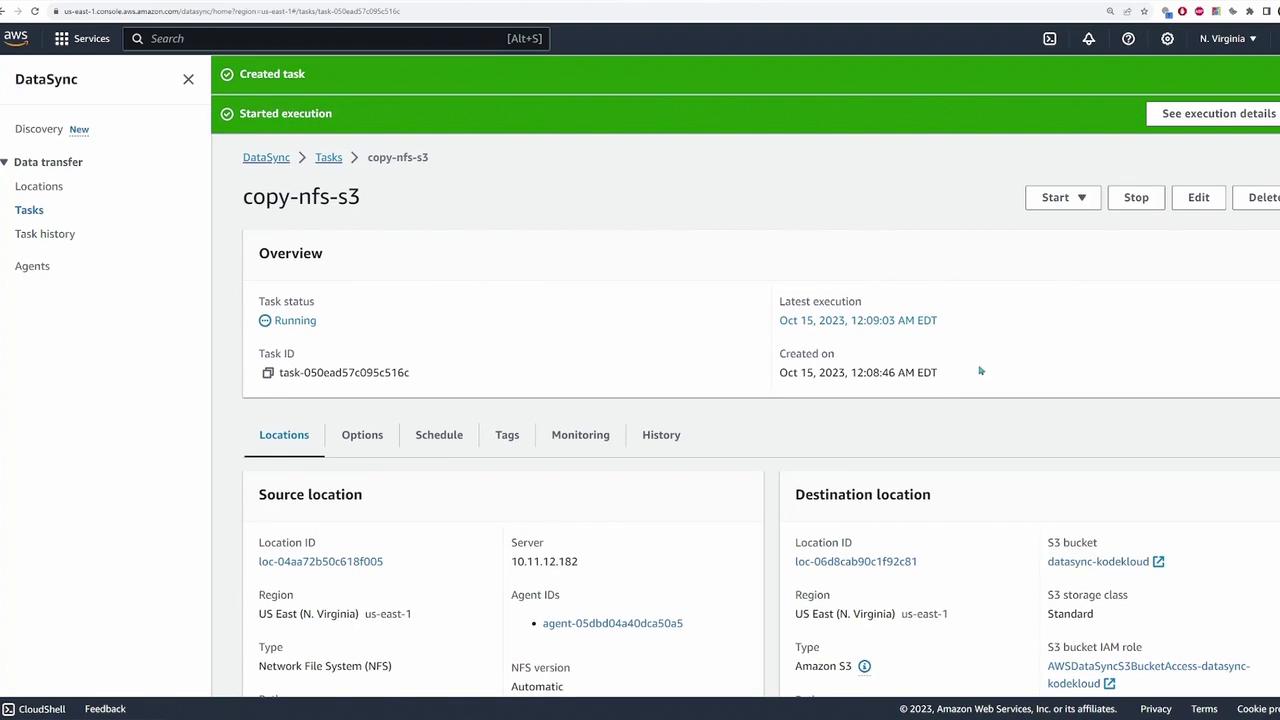Click See execution details button

point(1213,114)
